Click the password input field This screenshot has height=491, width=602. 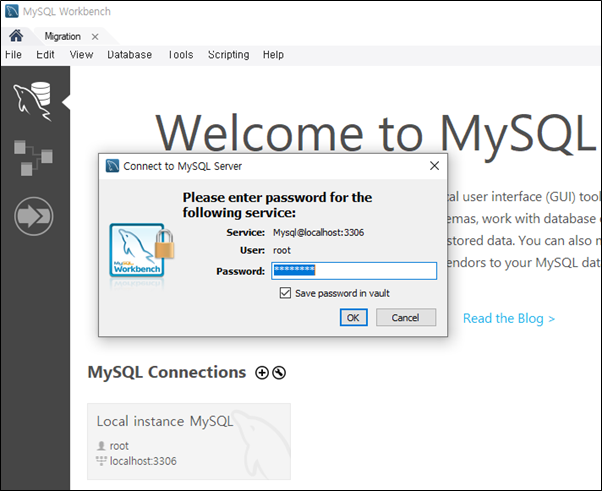point(354,271)
